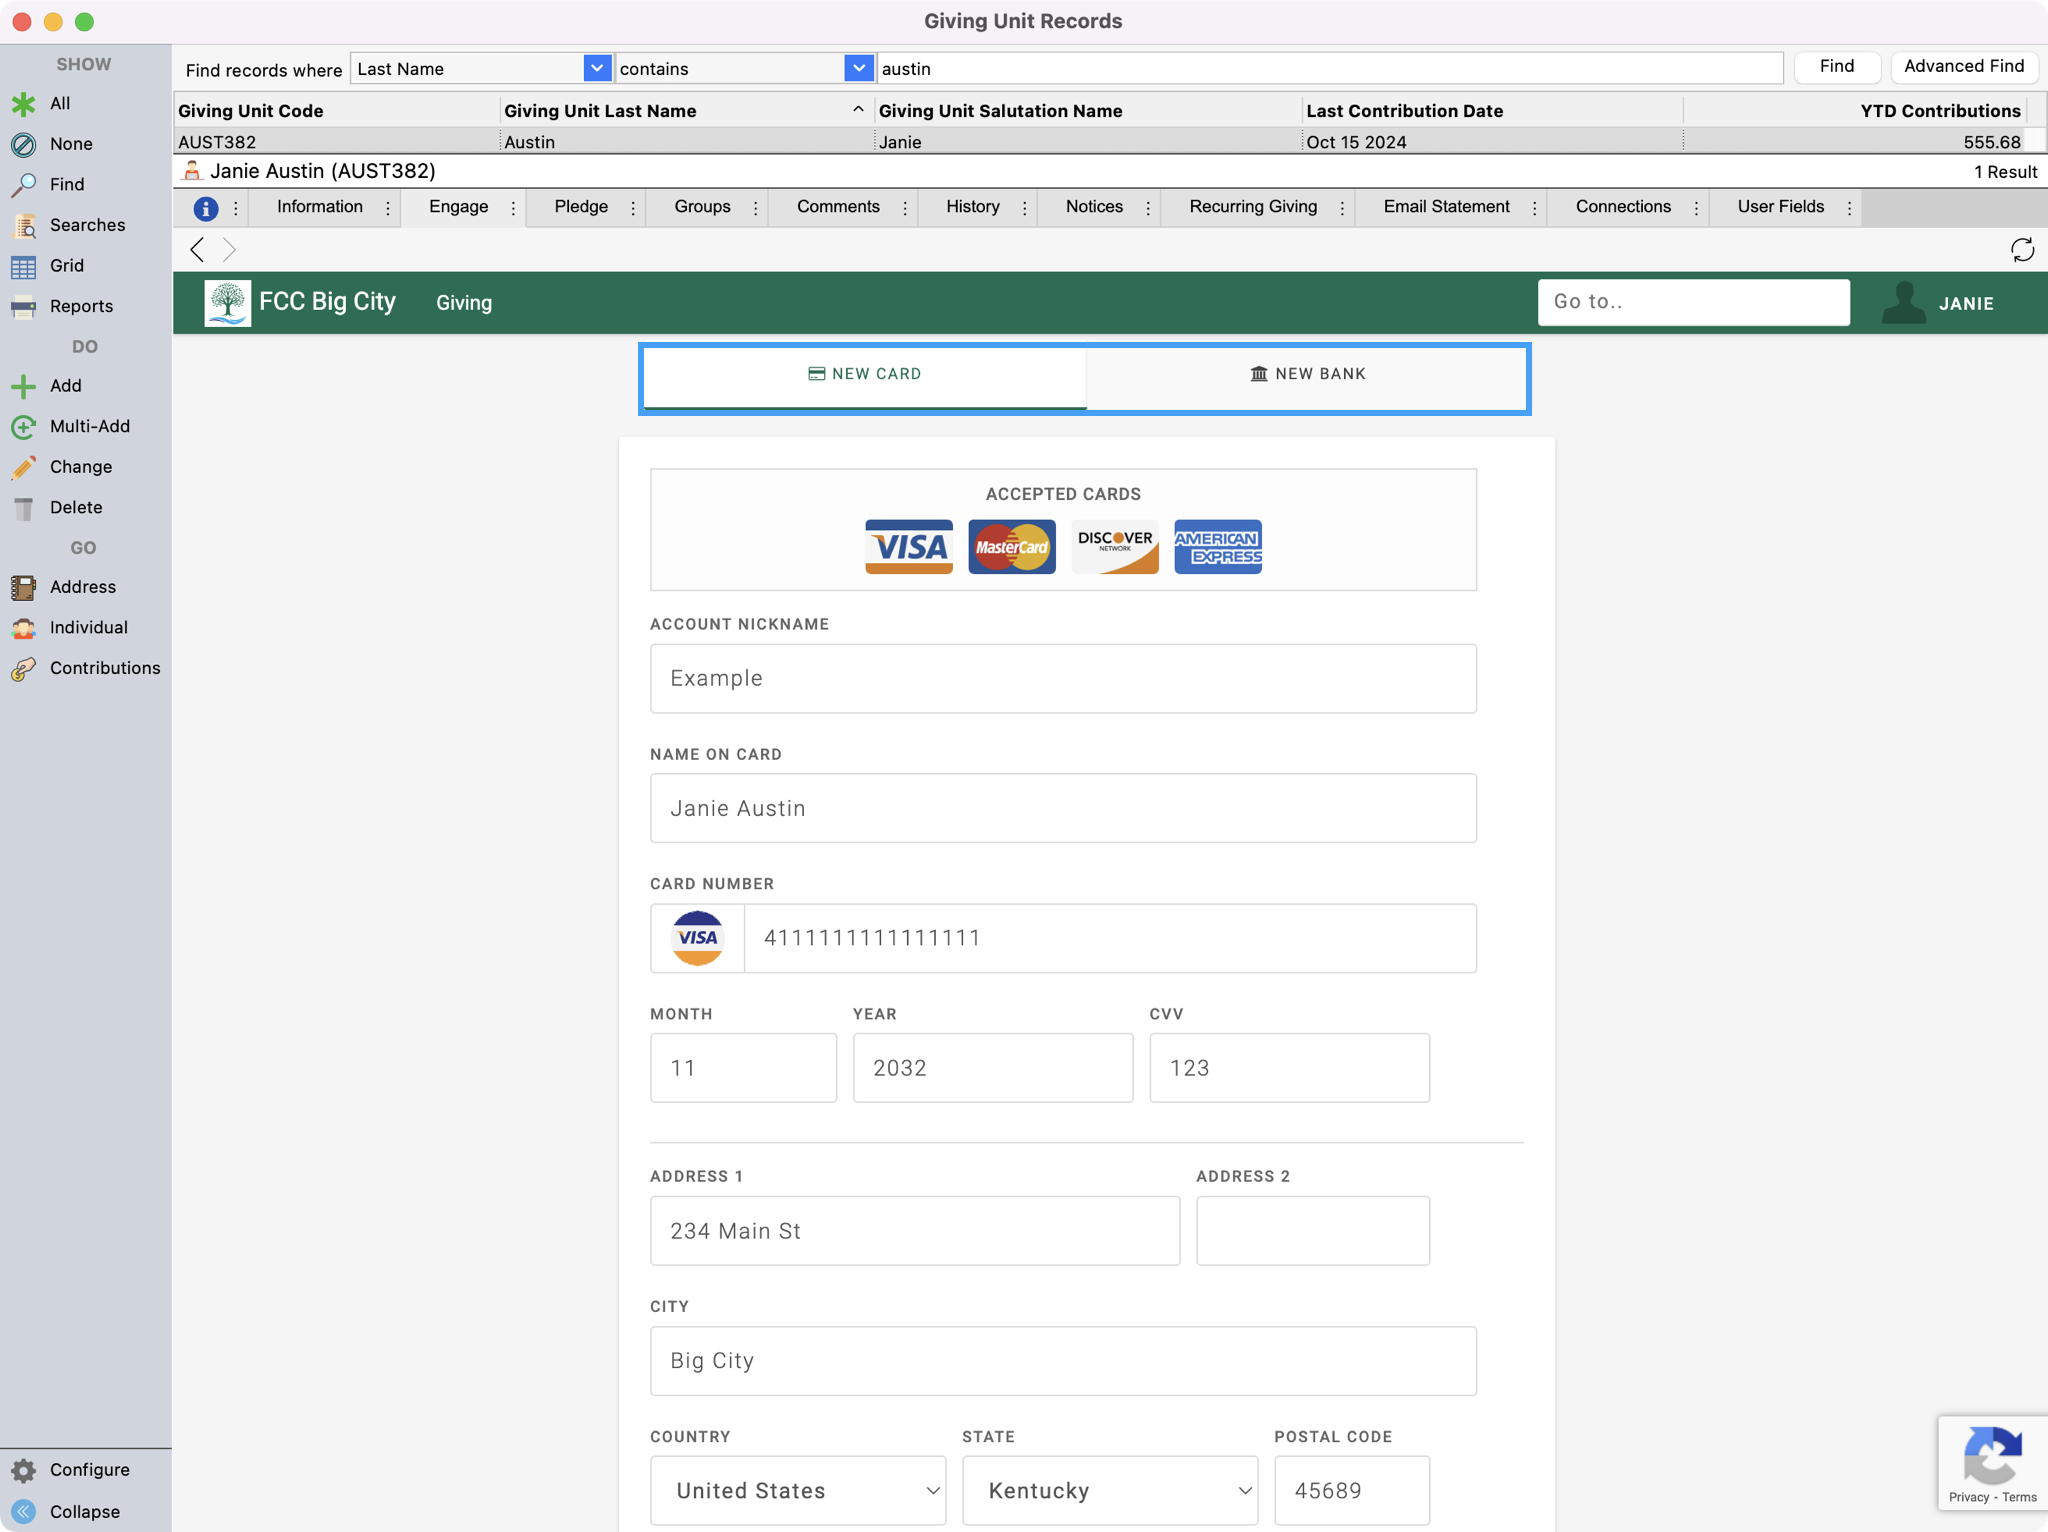Switch to the NEW BANK tab
Screen dimensions: 2048x1532
click(1307, 375)
